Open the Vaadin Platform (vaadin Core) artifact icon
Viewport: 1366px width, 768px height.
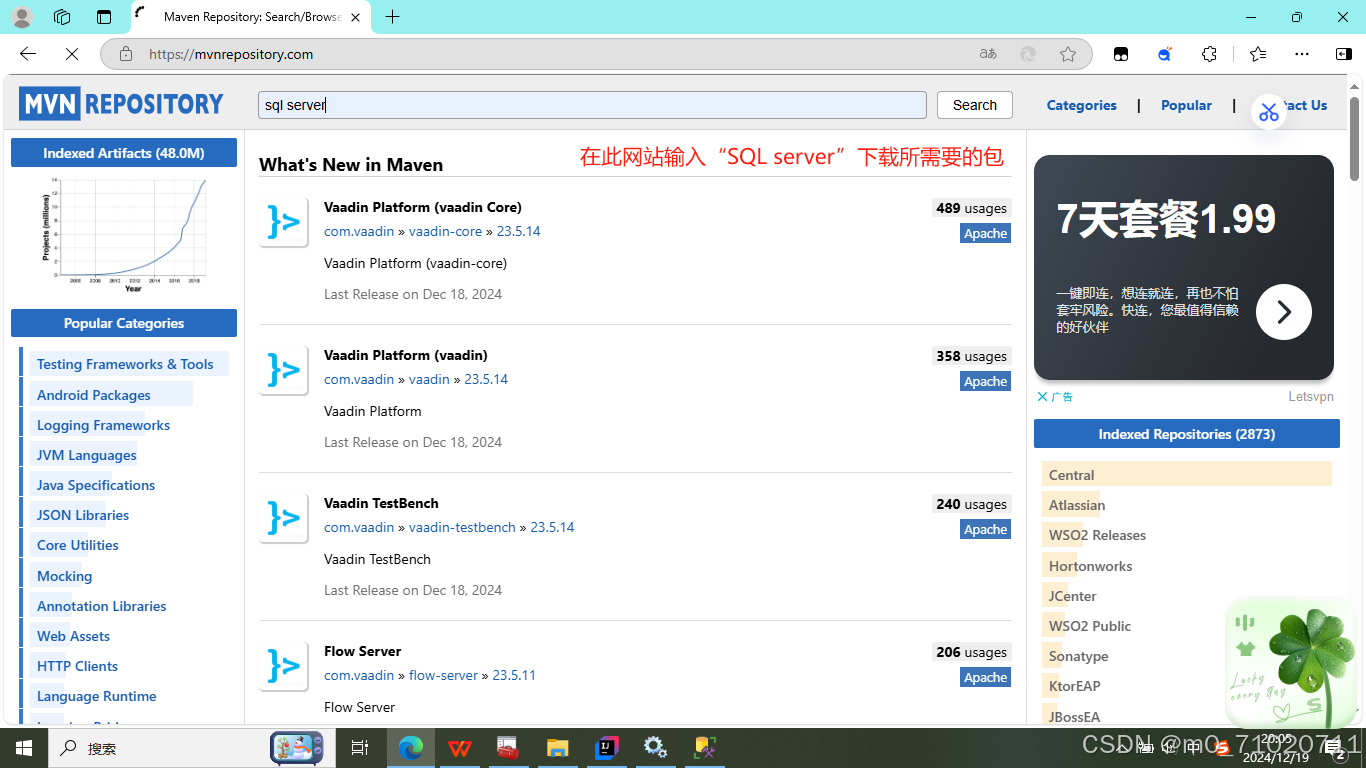[x=284, y=222]
